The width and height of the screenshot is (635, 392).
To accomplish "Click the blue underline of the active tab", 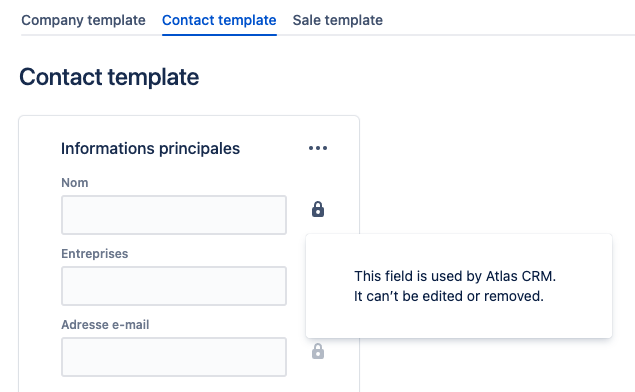I will coord(219,35).
